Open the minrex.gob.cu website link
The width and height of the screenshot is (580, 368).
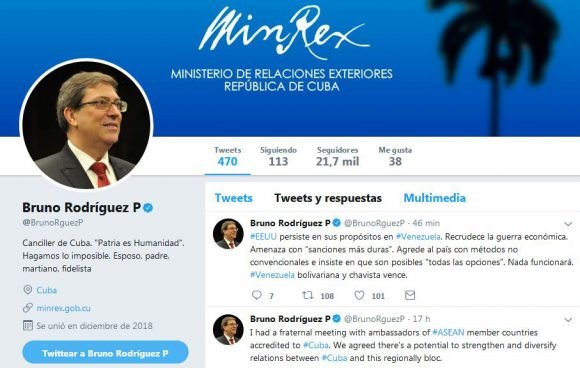point(63,308)
